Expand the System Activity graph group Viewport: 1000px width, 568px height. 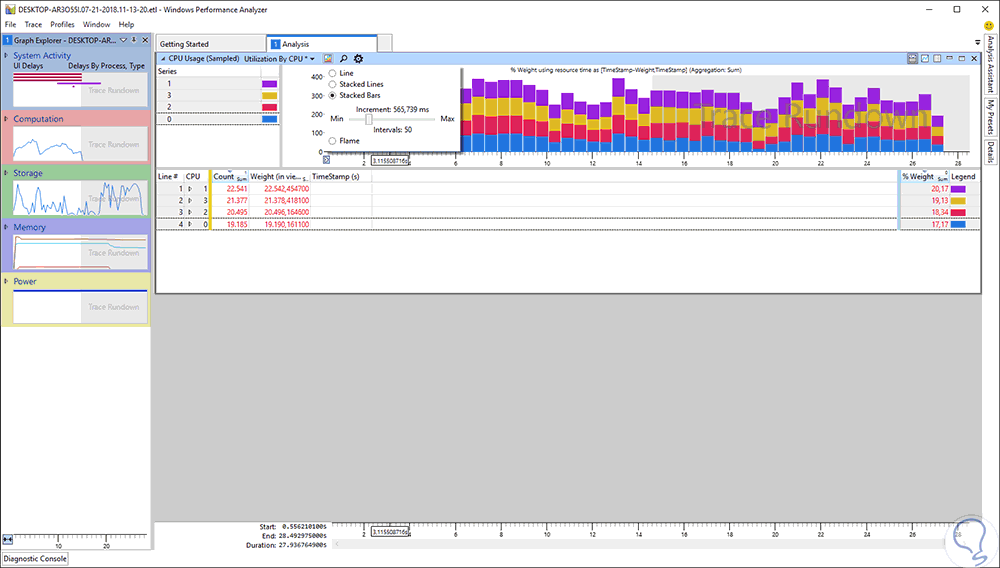point(7,56)
